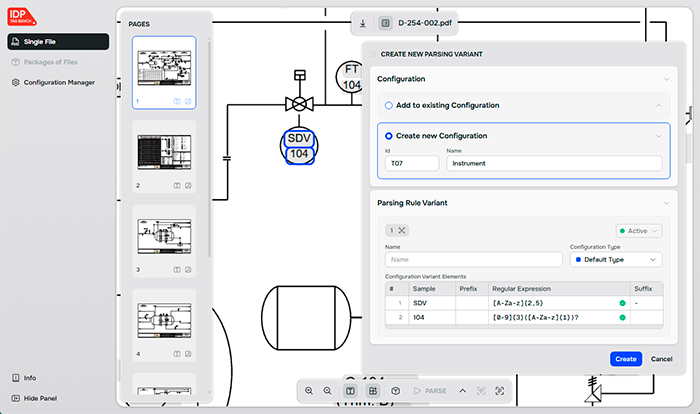Select Create new Configuration radio

click(388, 136)
